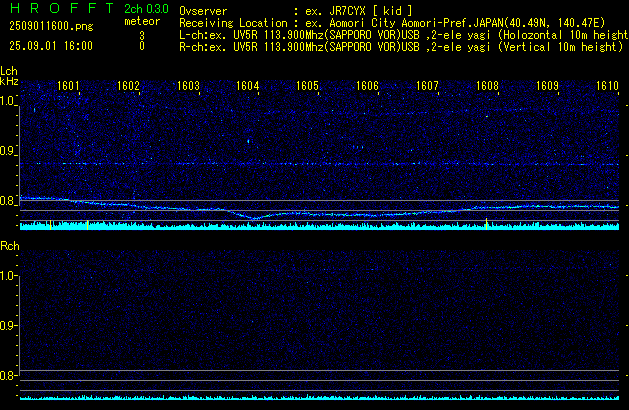Click yellow marker between 1601 and 1602
629x410 pixels.
pos(87,225)
